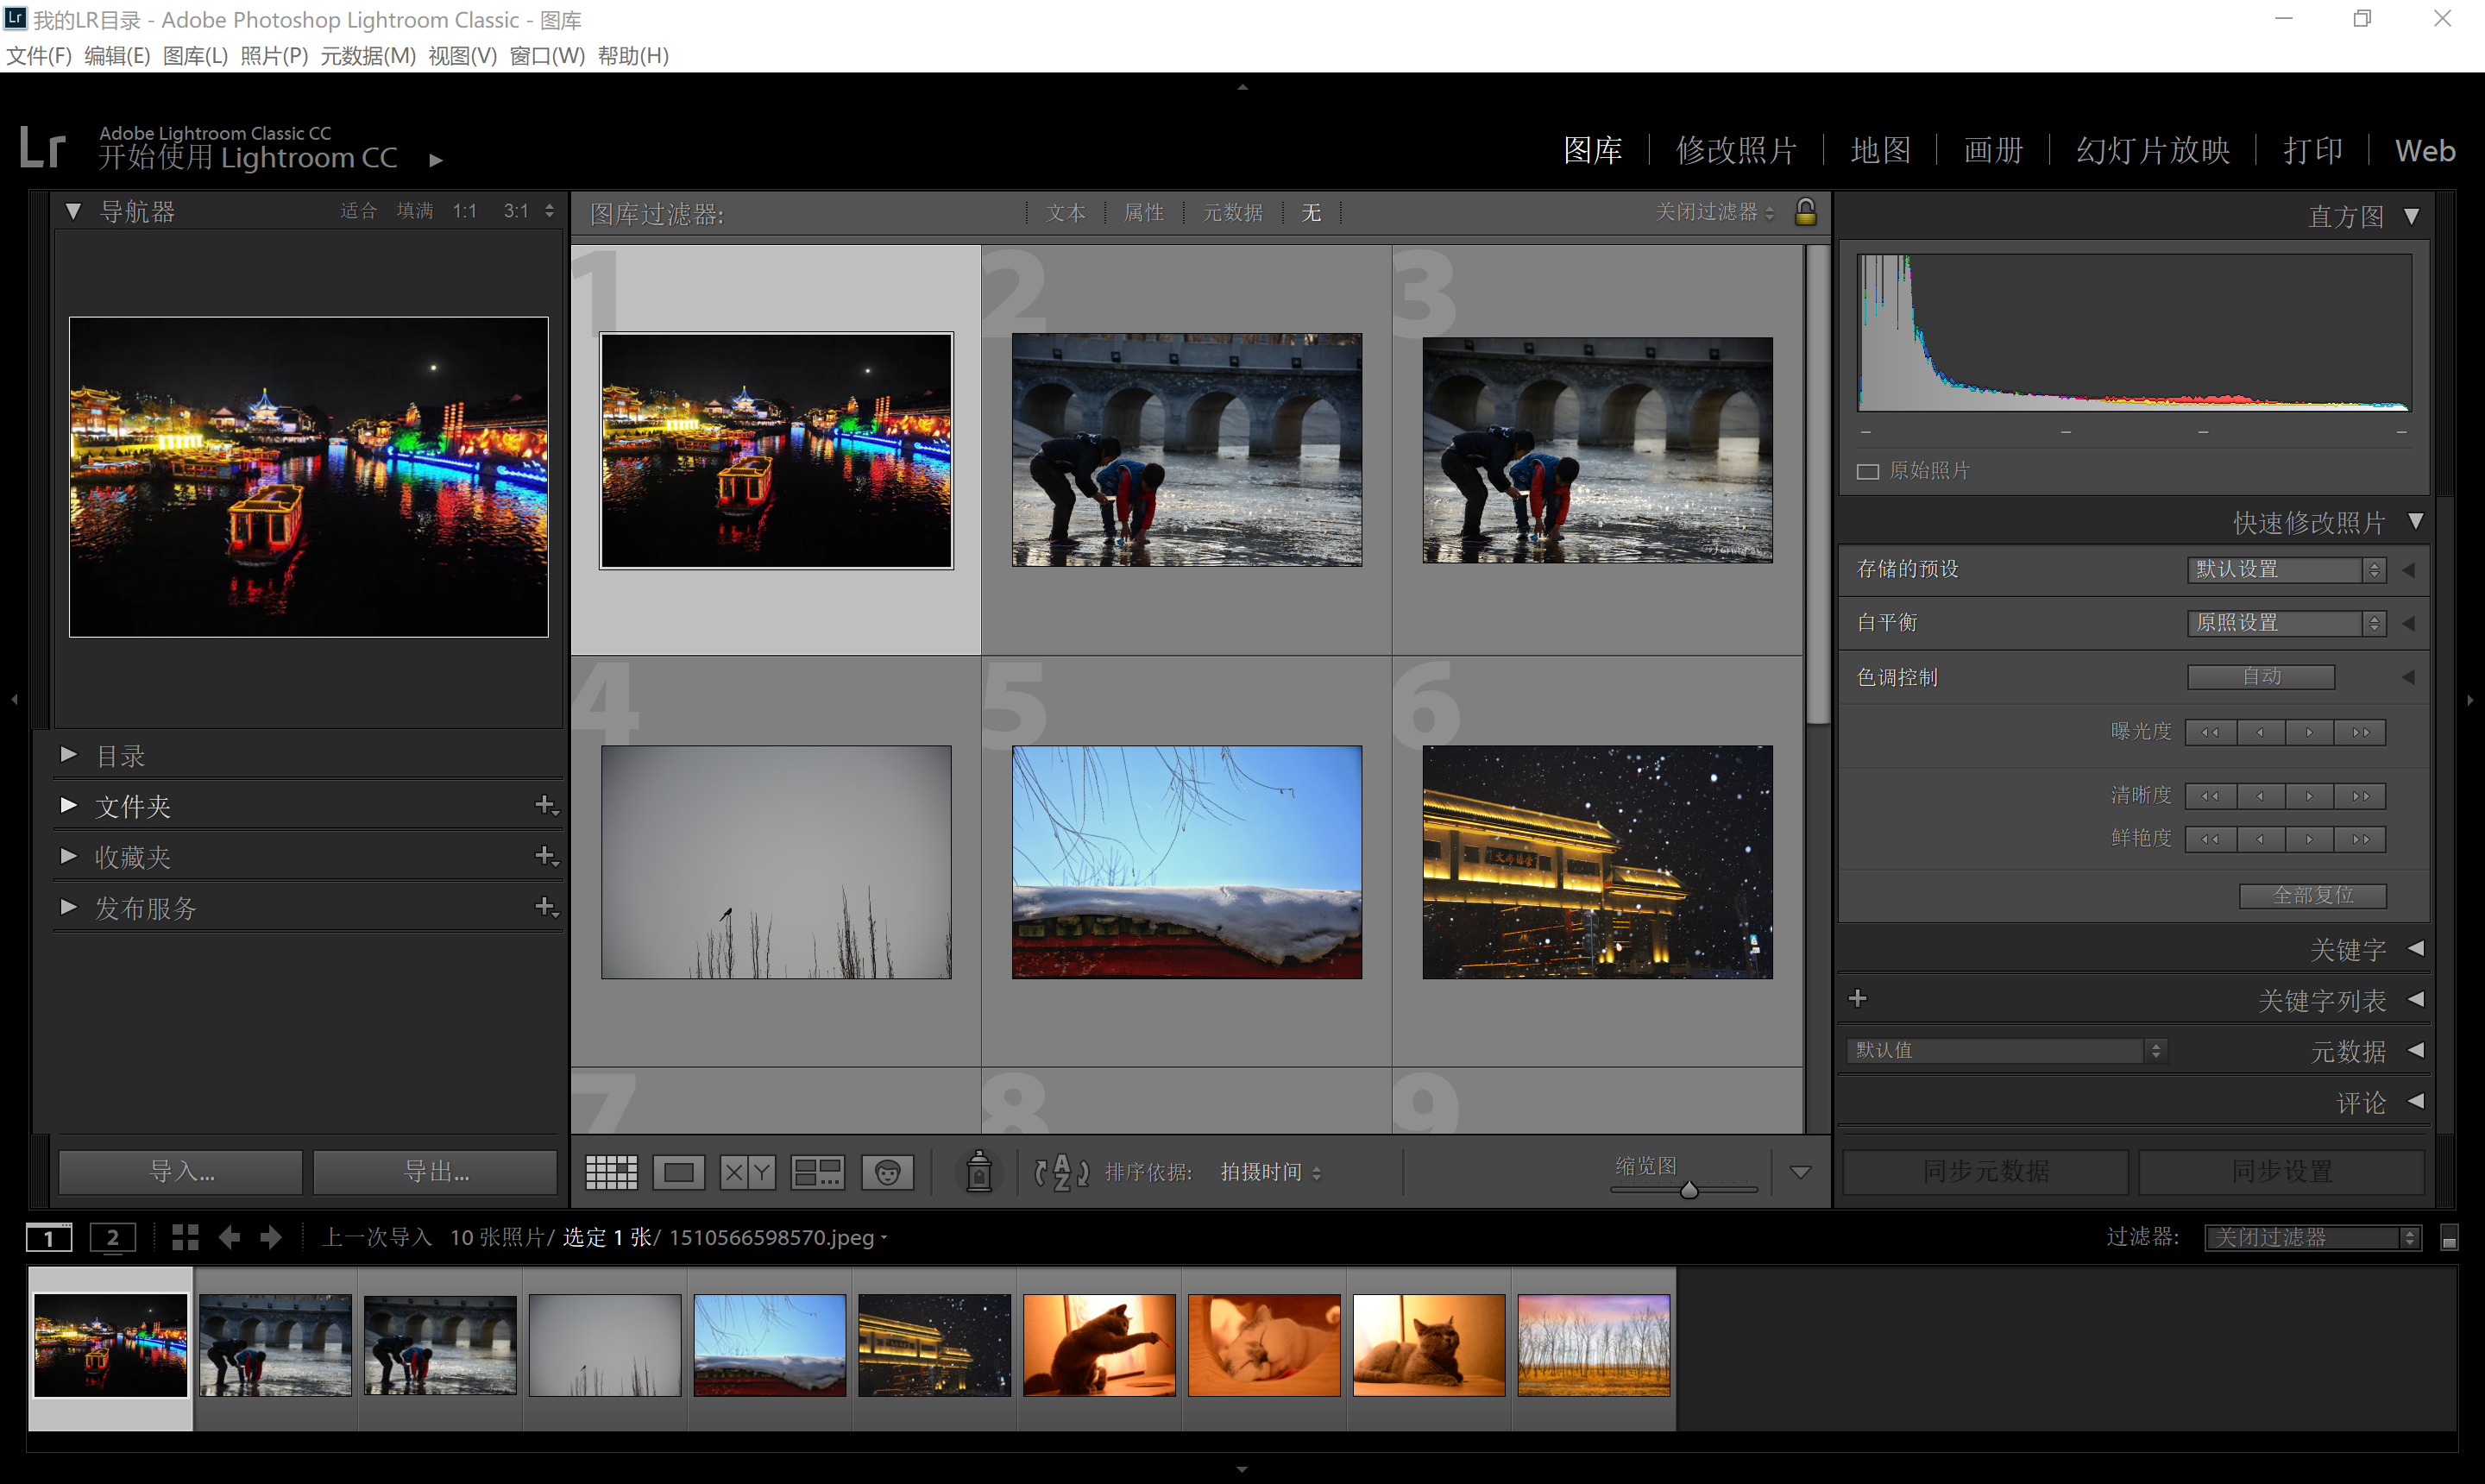Select 文本 filter in library filter bar
Screen dimensions: 2485x1484
pos(1065,213)
